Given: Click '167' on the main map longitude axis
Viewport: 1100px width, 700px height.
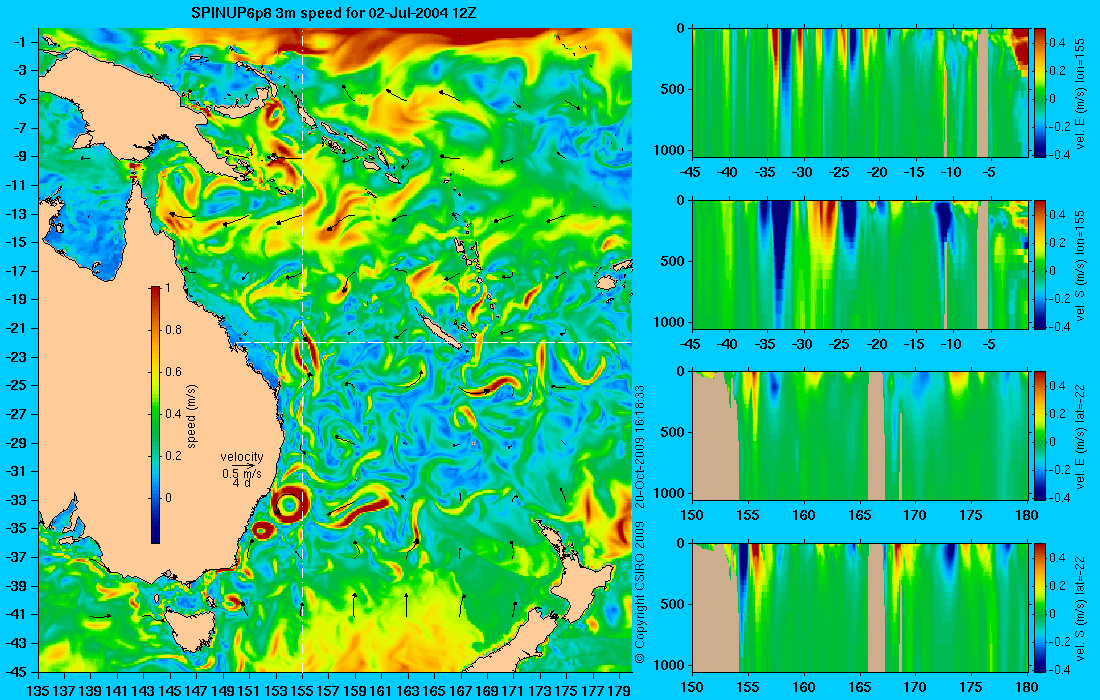Looking at the screenshot, I should 461,691.
